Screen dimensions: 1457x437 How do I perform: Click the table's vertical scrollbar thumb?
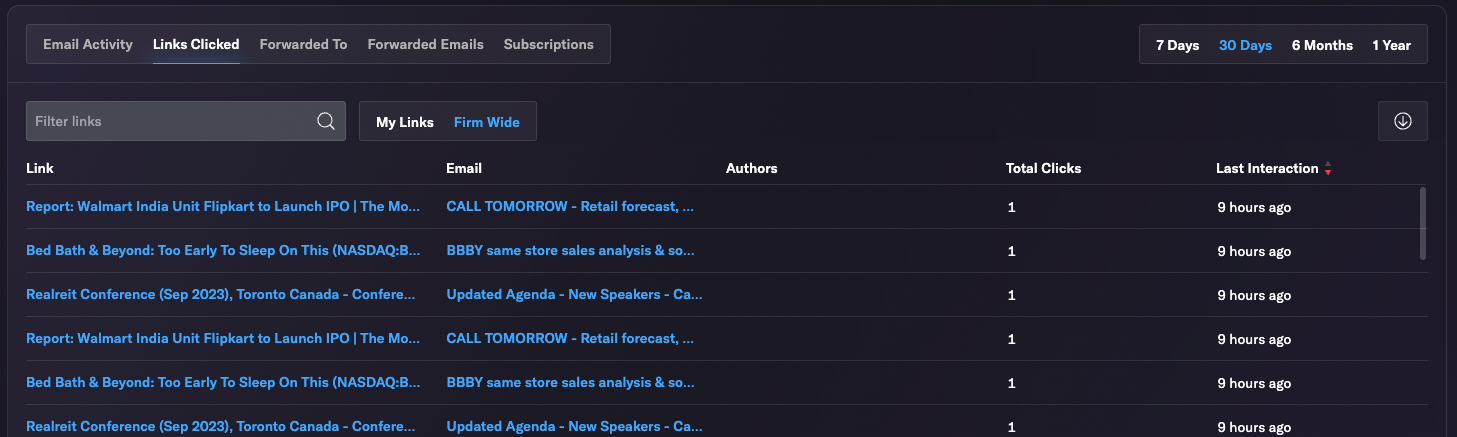pyautogui.click(x=1422, y=223)
